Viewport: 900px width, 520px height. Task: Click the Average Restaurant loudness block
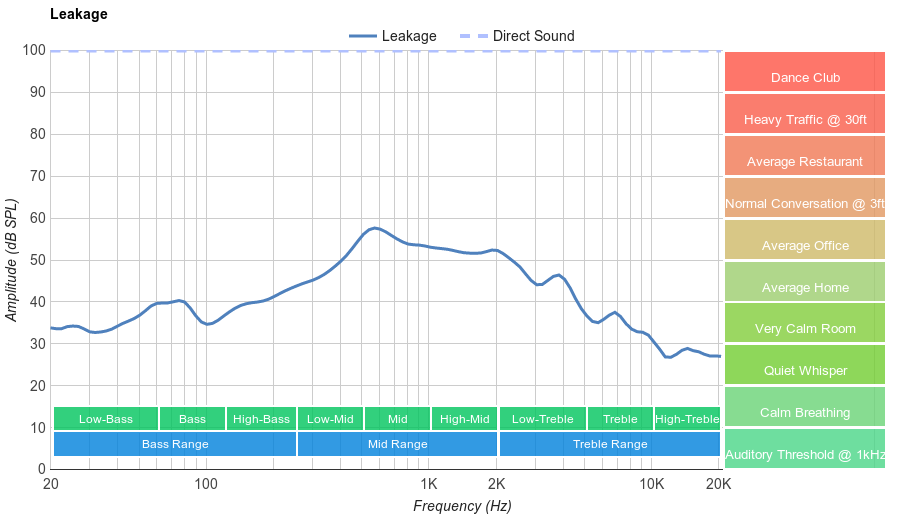(805, 161)
